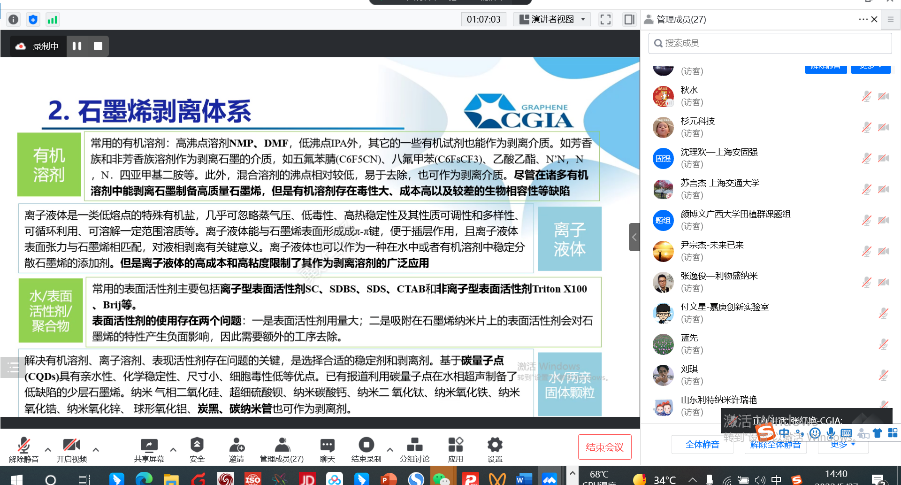
Task: Toggle microphone for 刘琪
Action: click(x=884, y=375)
